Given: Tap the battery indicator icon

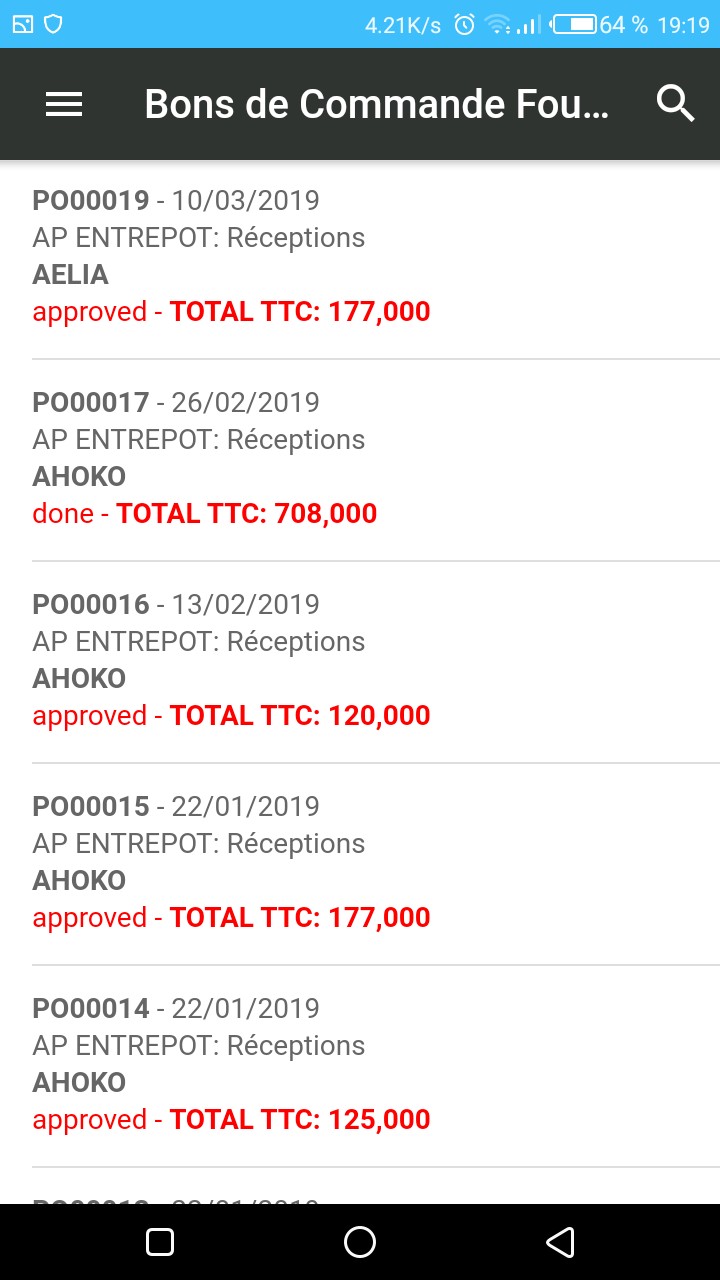Looking at the screenshot, I should point(575,25).
